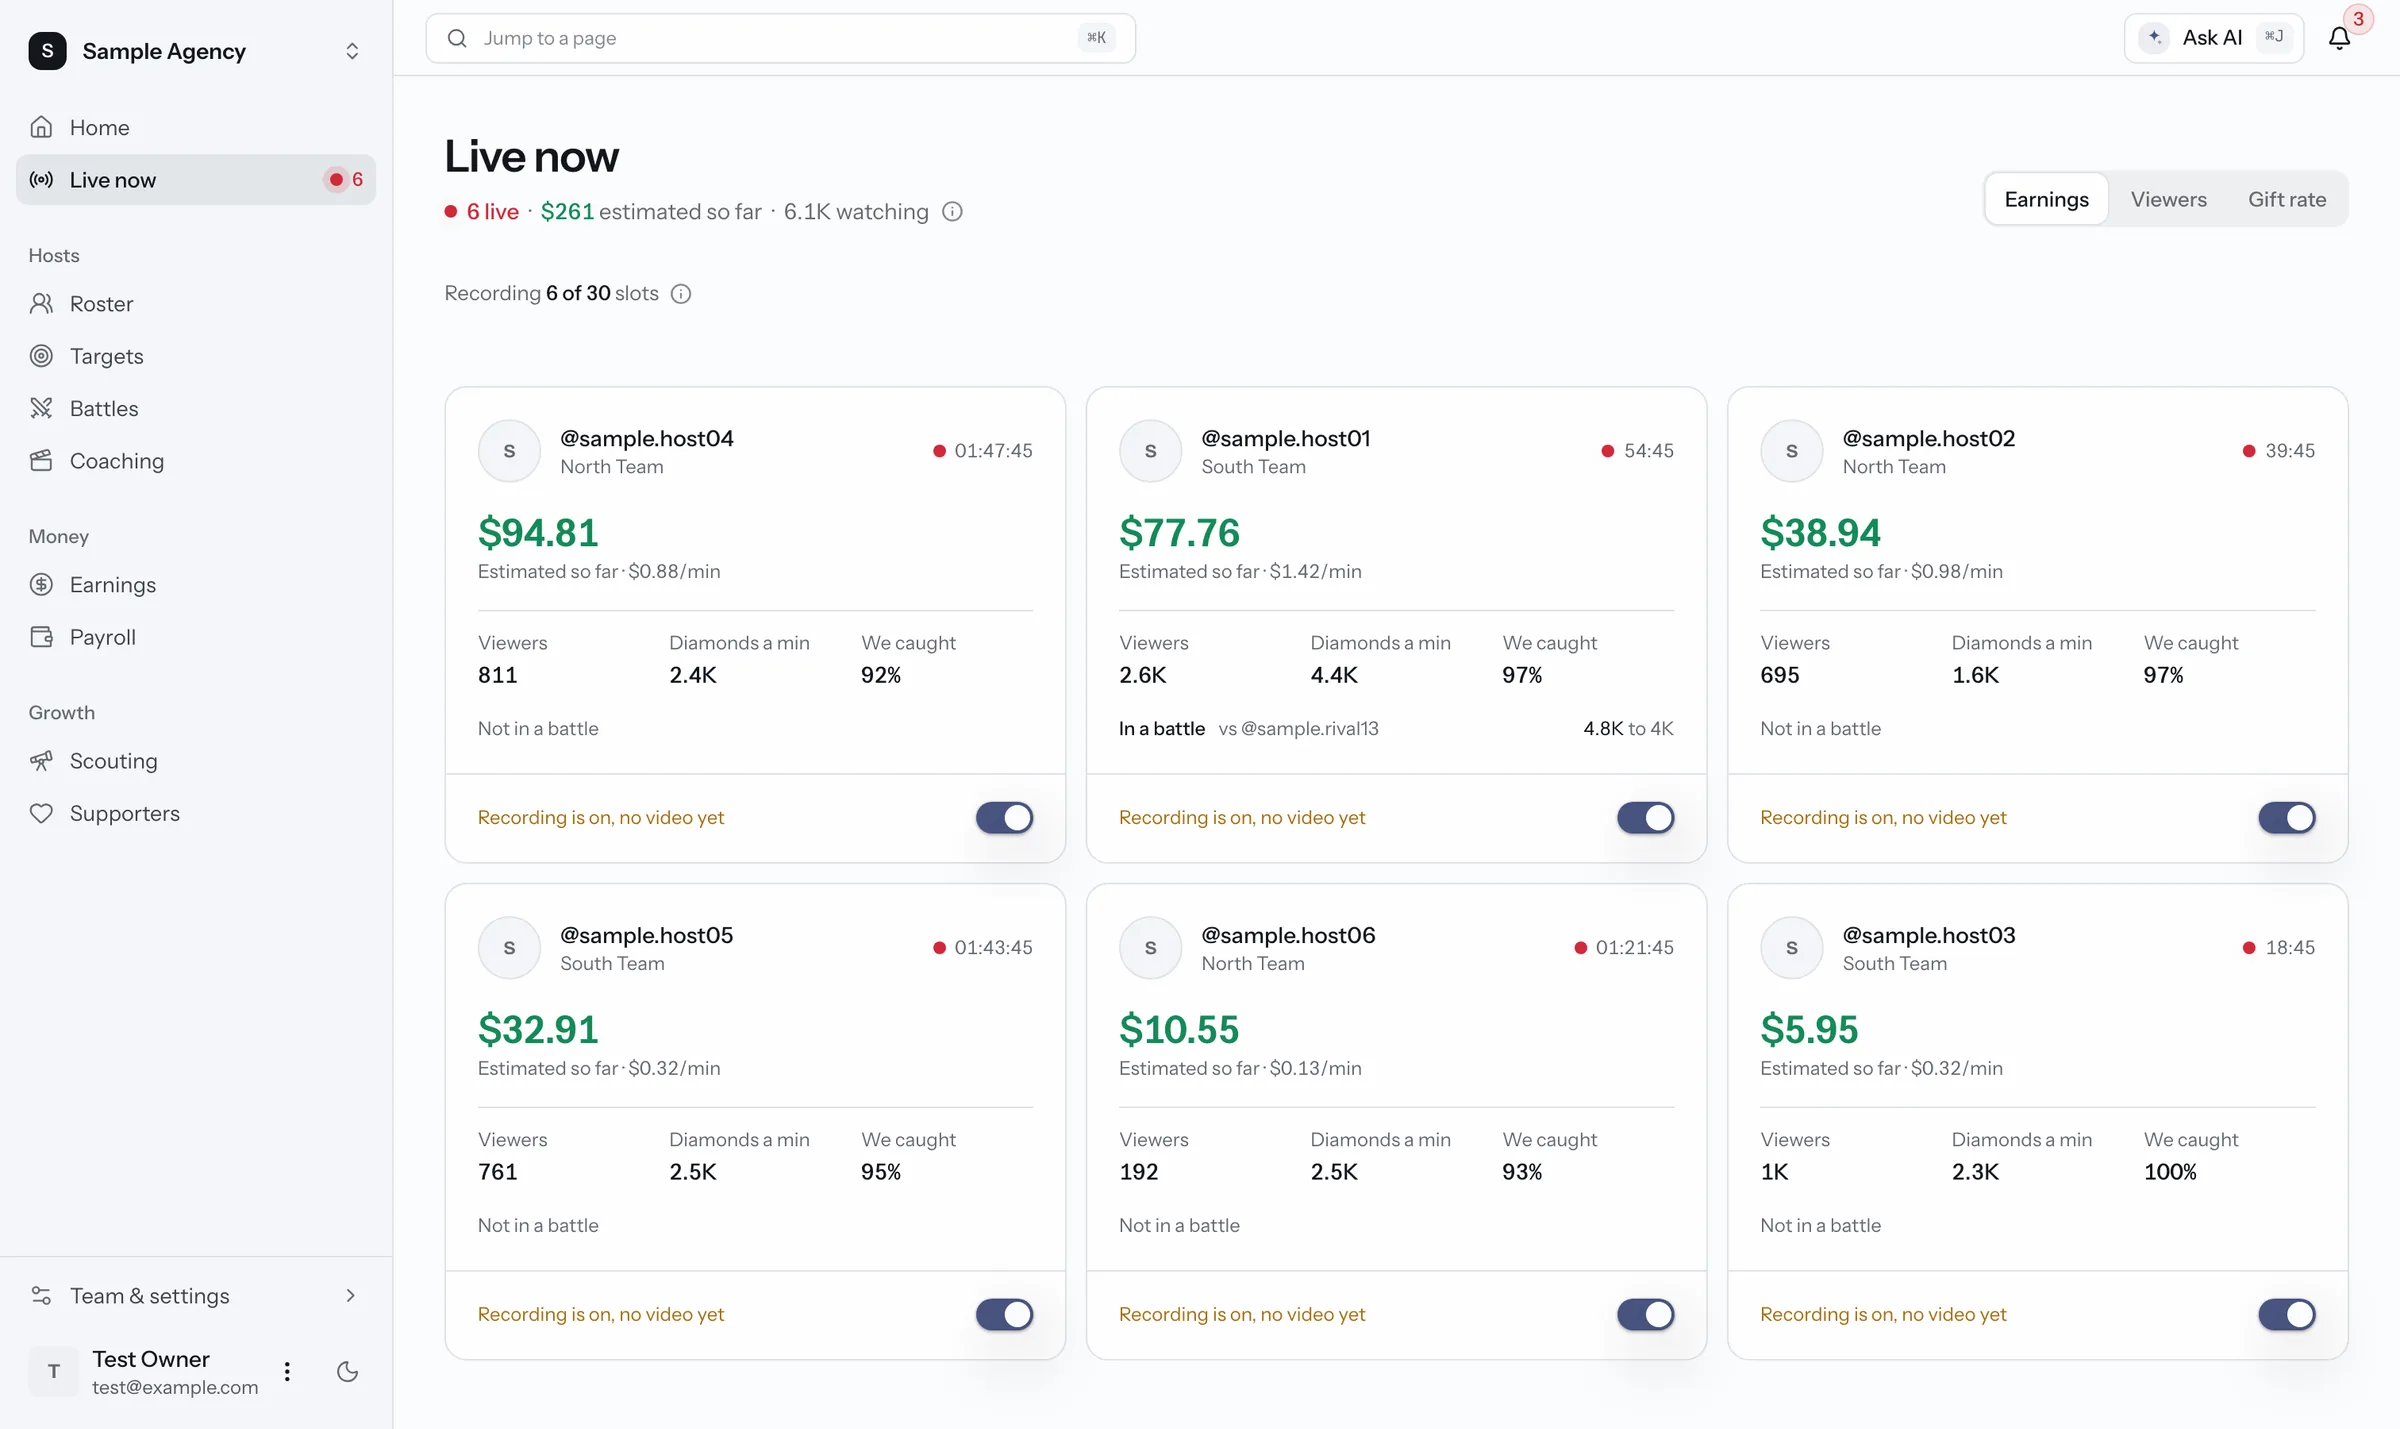Click the Sample Agency logo badge
2400x1429 pixels.
pos(47,51)
